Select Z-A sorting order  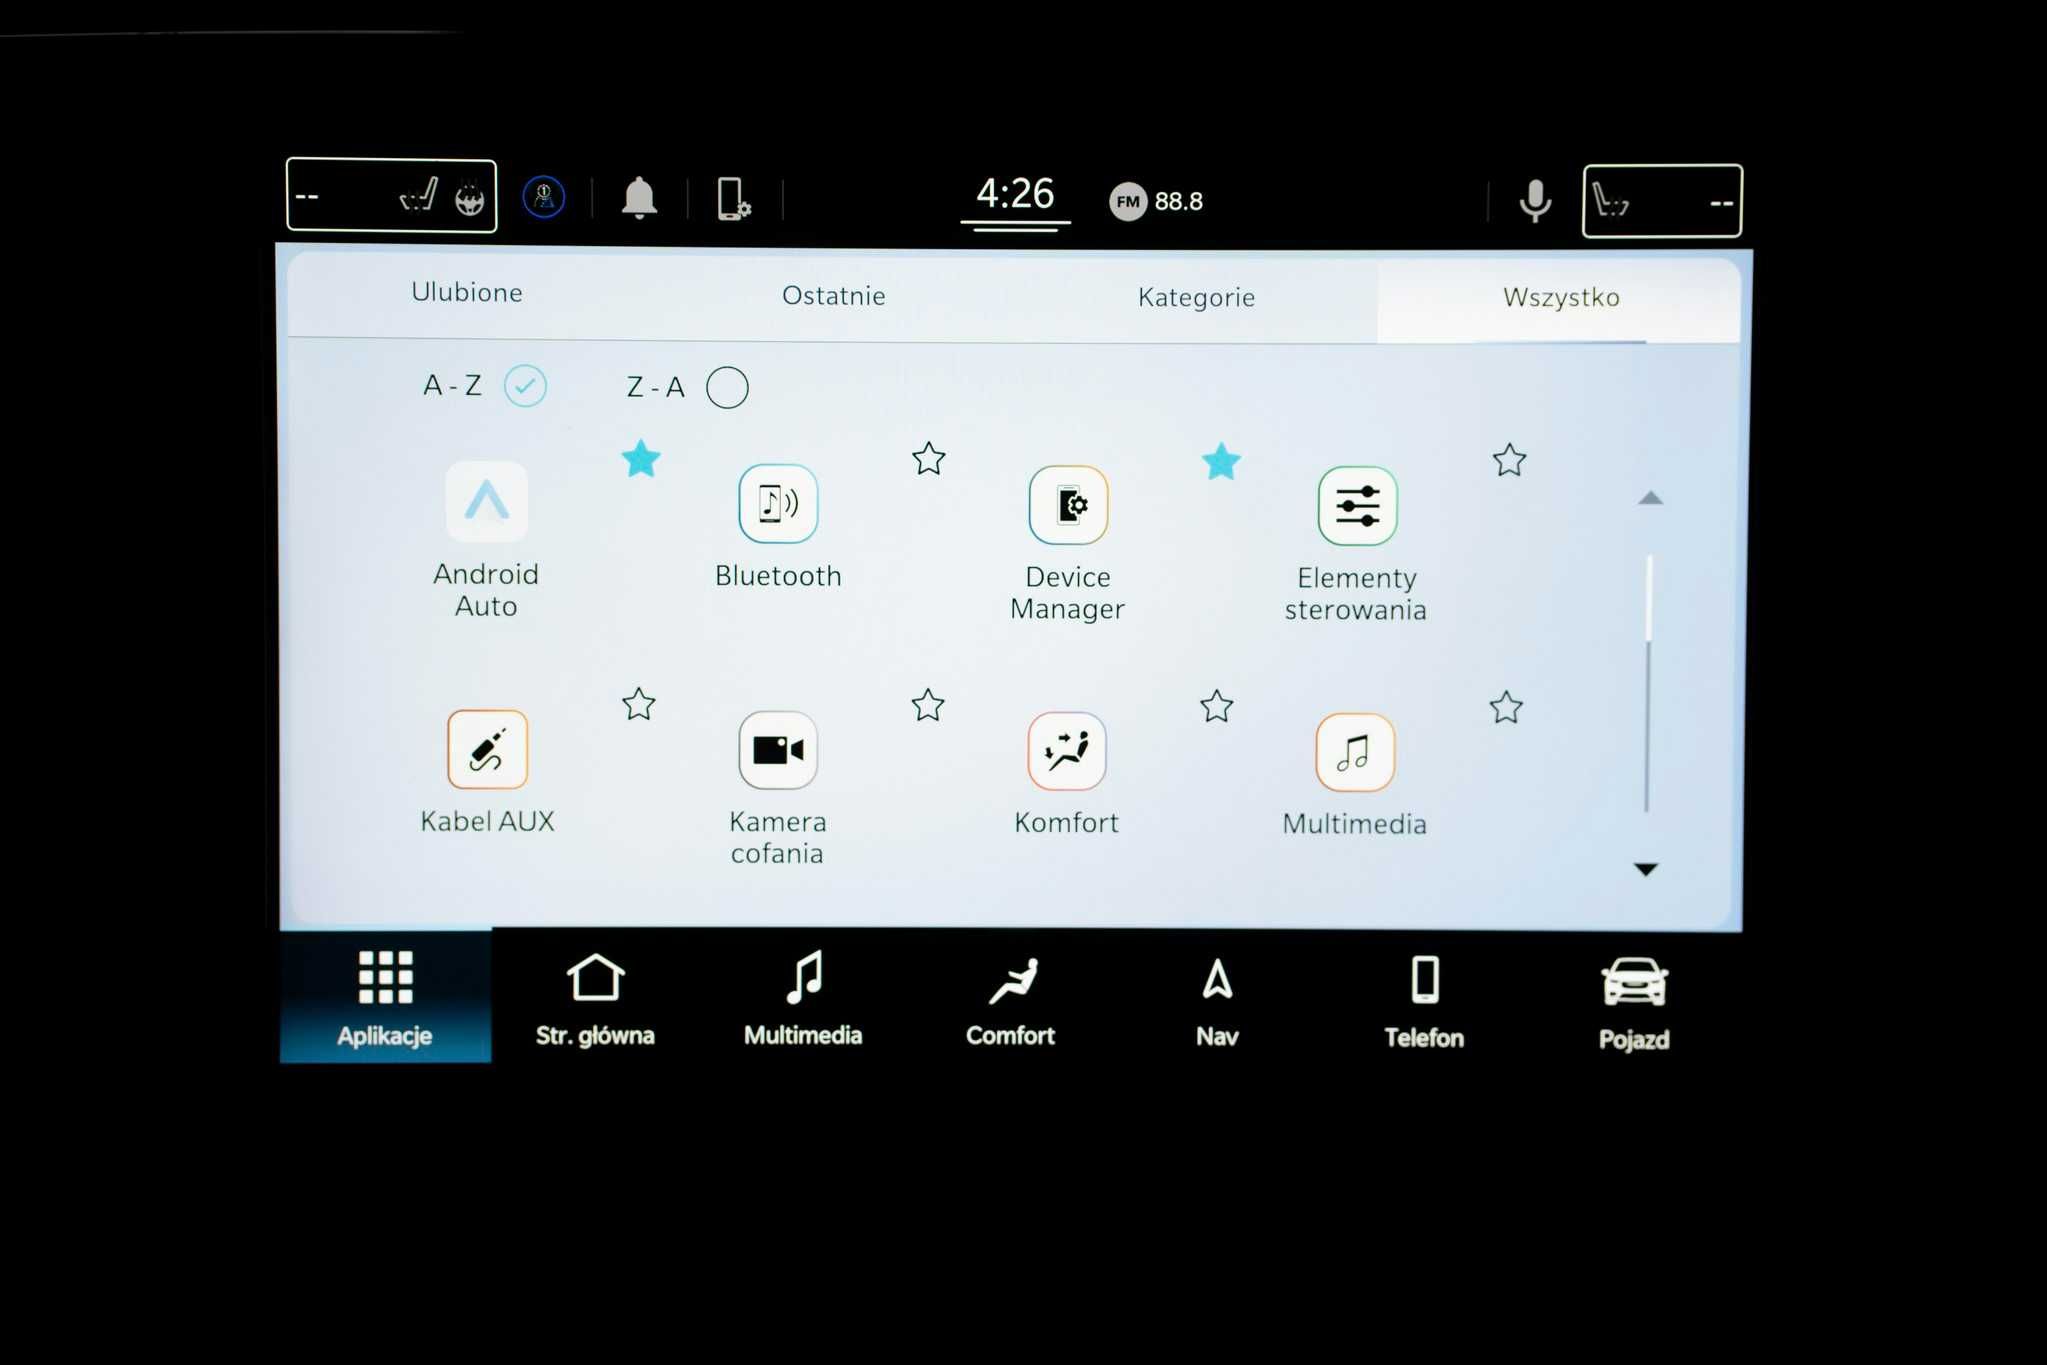coord(730,387)
